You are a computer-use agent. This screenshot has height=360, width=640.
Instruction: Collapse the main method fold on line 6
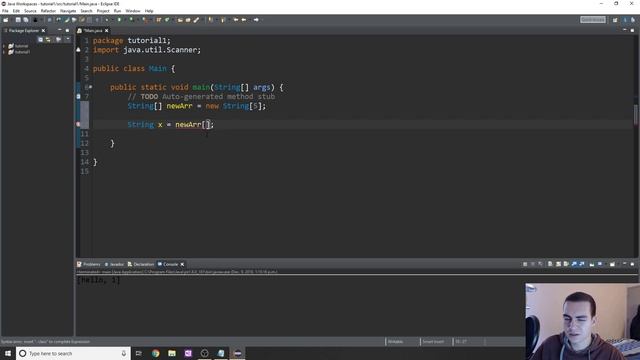[x=91, y=87]
